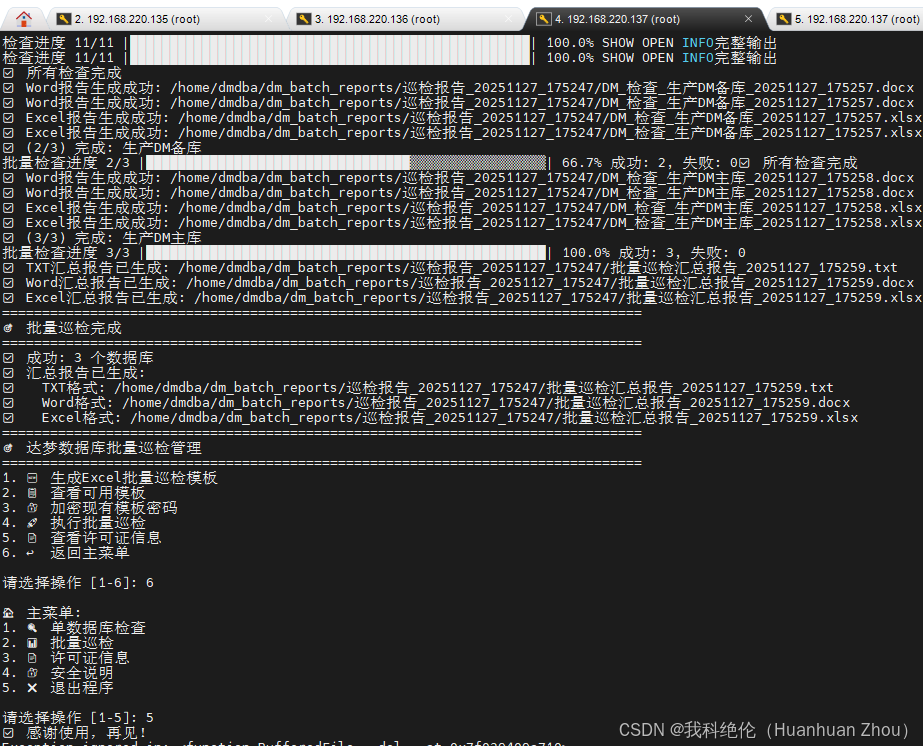Click main menu option 安全说明
This screenshot has height=746, width=923.
click(82, 673)
